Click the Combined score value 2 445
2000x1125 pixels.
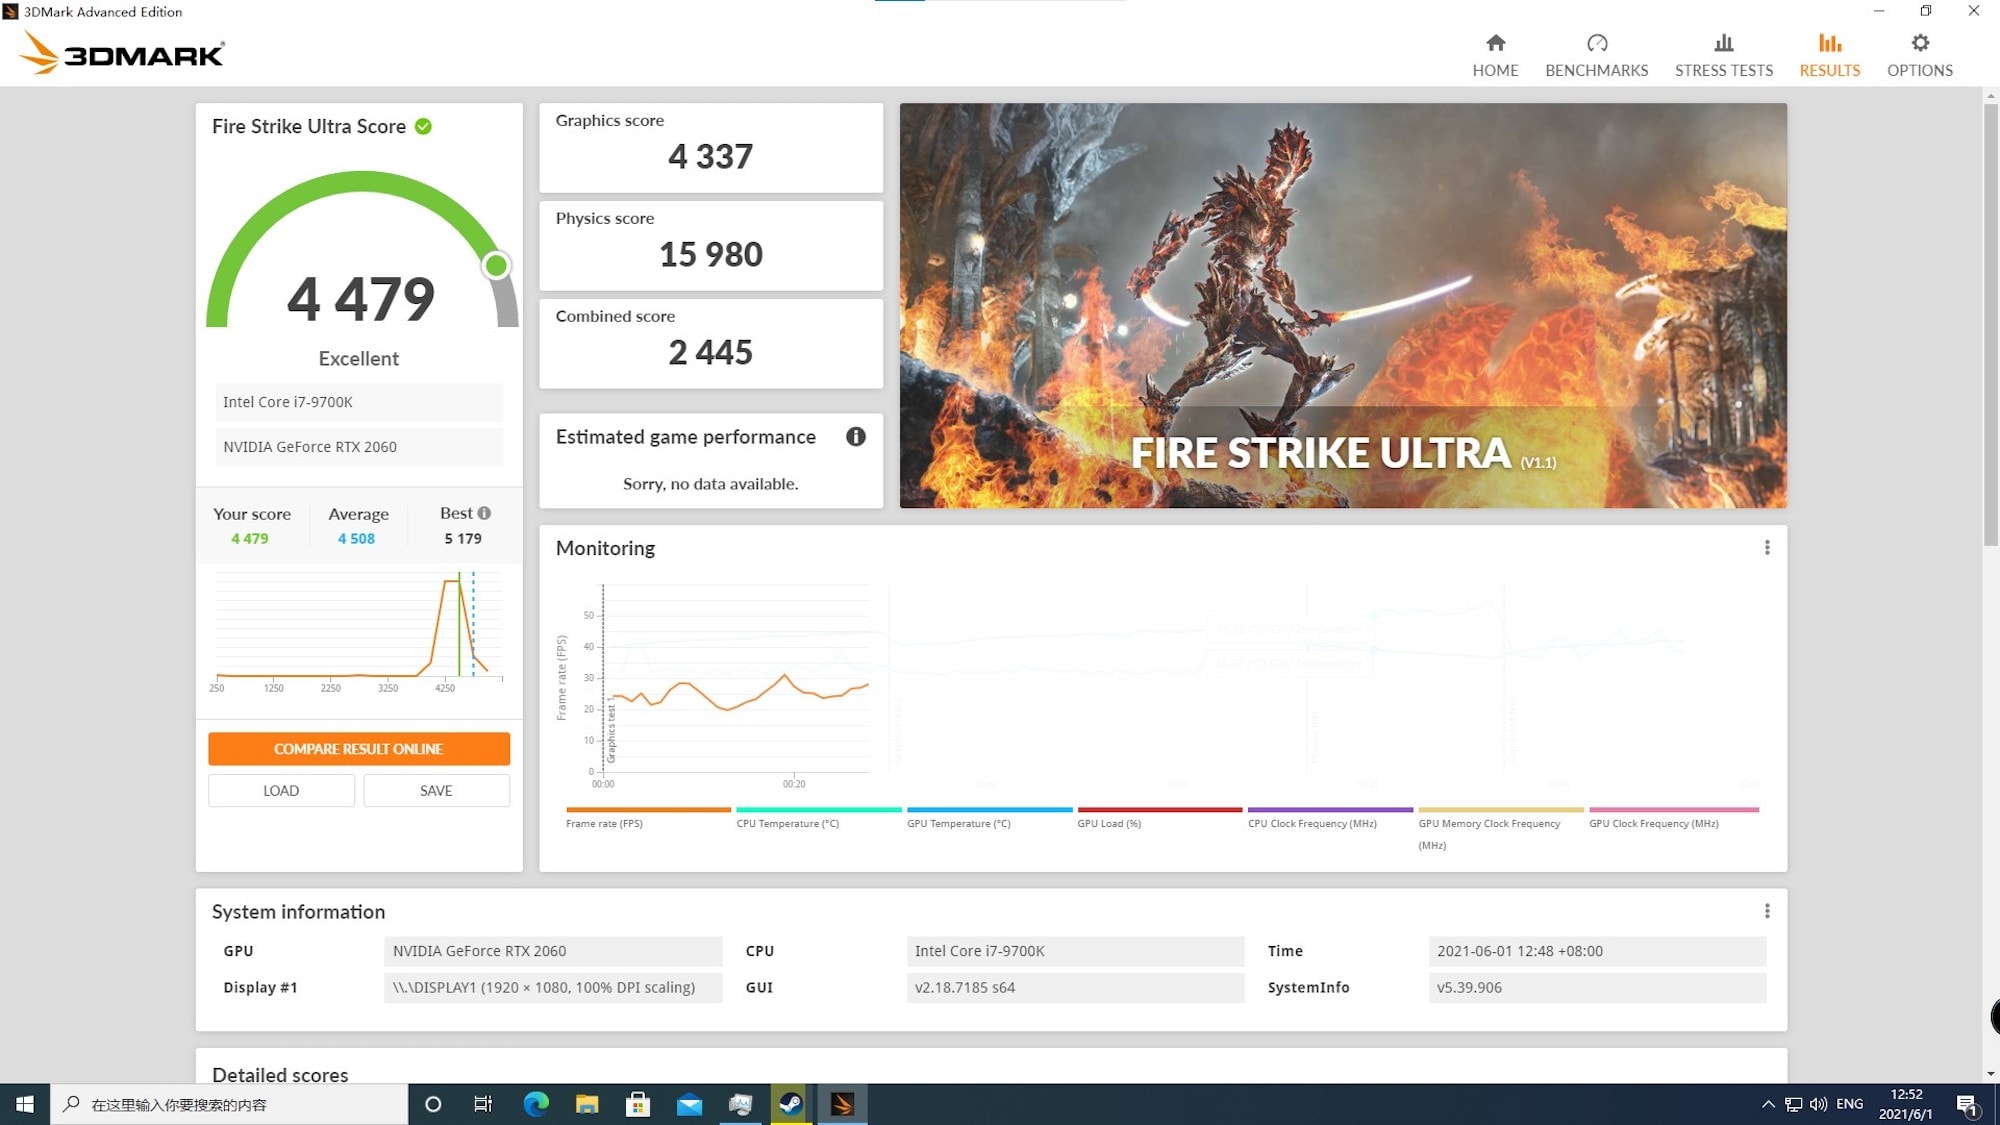(710, 353)
